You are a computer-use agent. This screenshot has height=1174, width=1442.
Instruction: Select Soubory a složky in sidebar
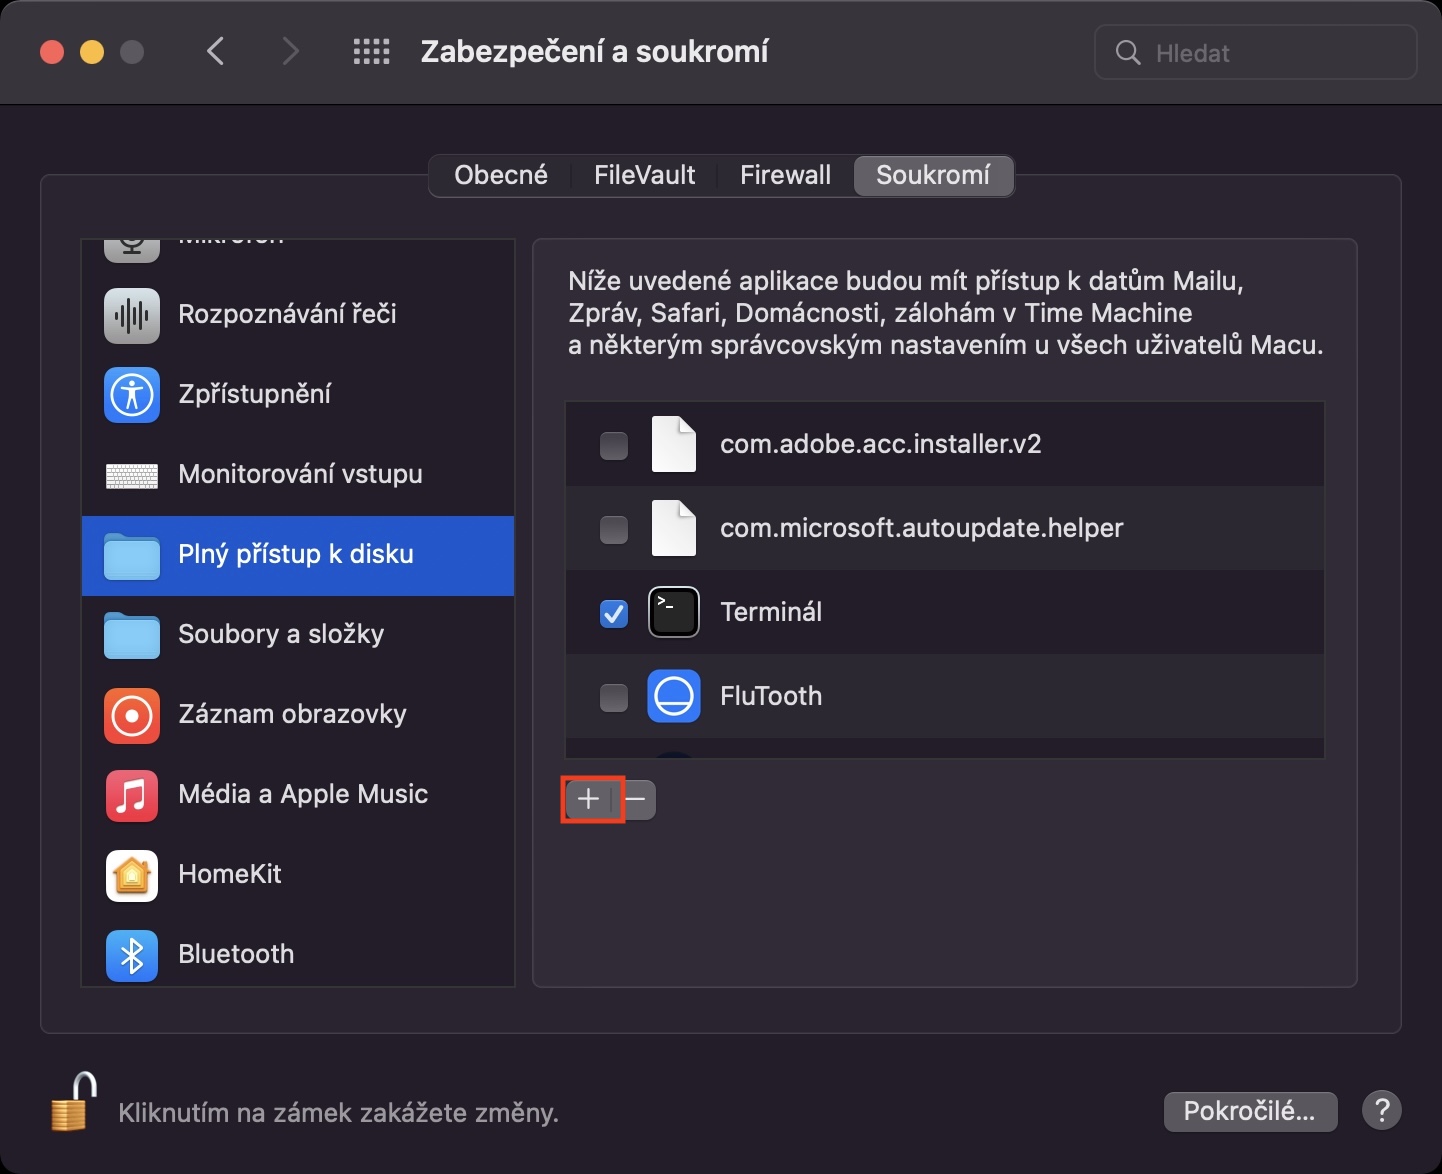pos(281,634)
